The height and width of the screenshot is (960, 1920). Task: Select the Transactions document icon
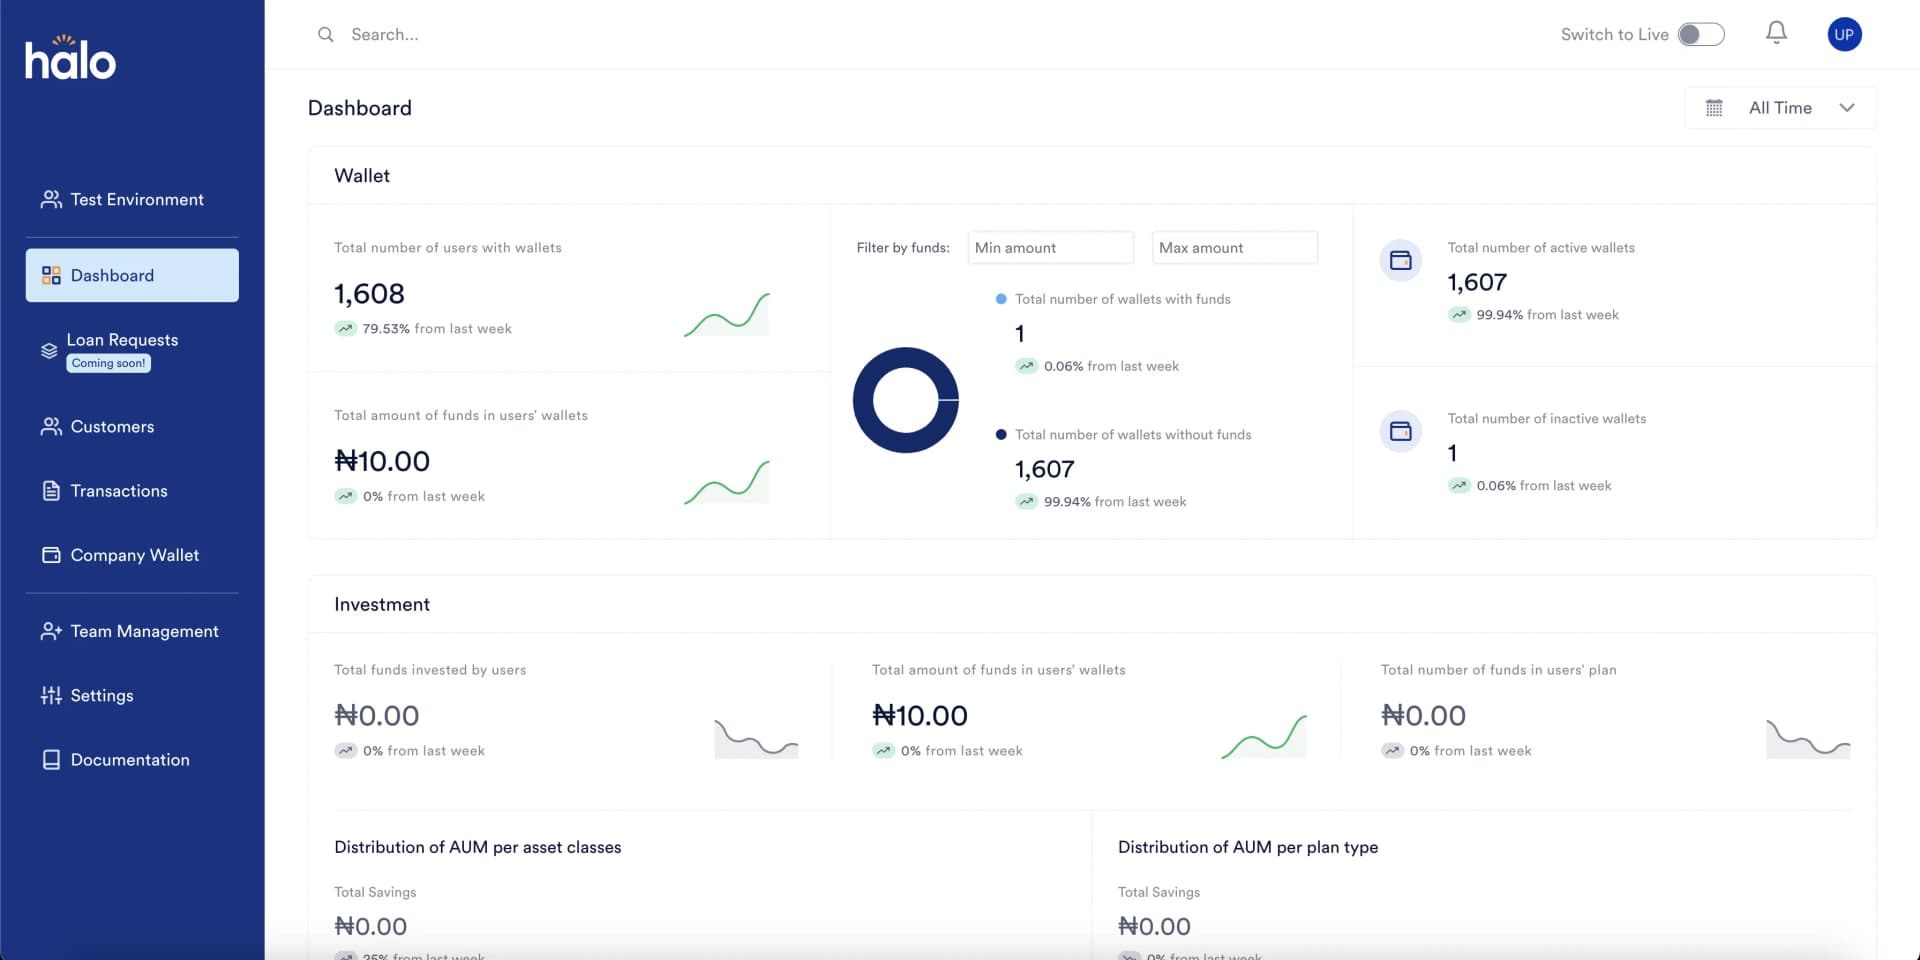pyautogui.click(x=51, y=491)
